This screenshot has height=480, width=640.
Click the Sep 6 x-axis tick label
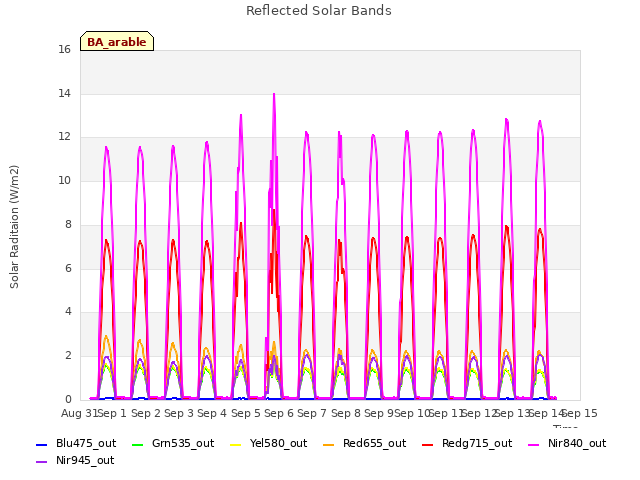click(279, 413)
